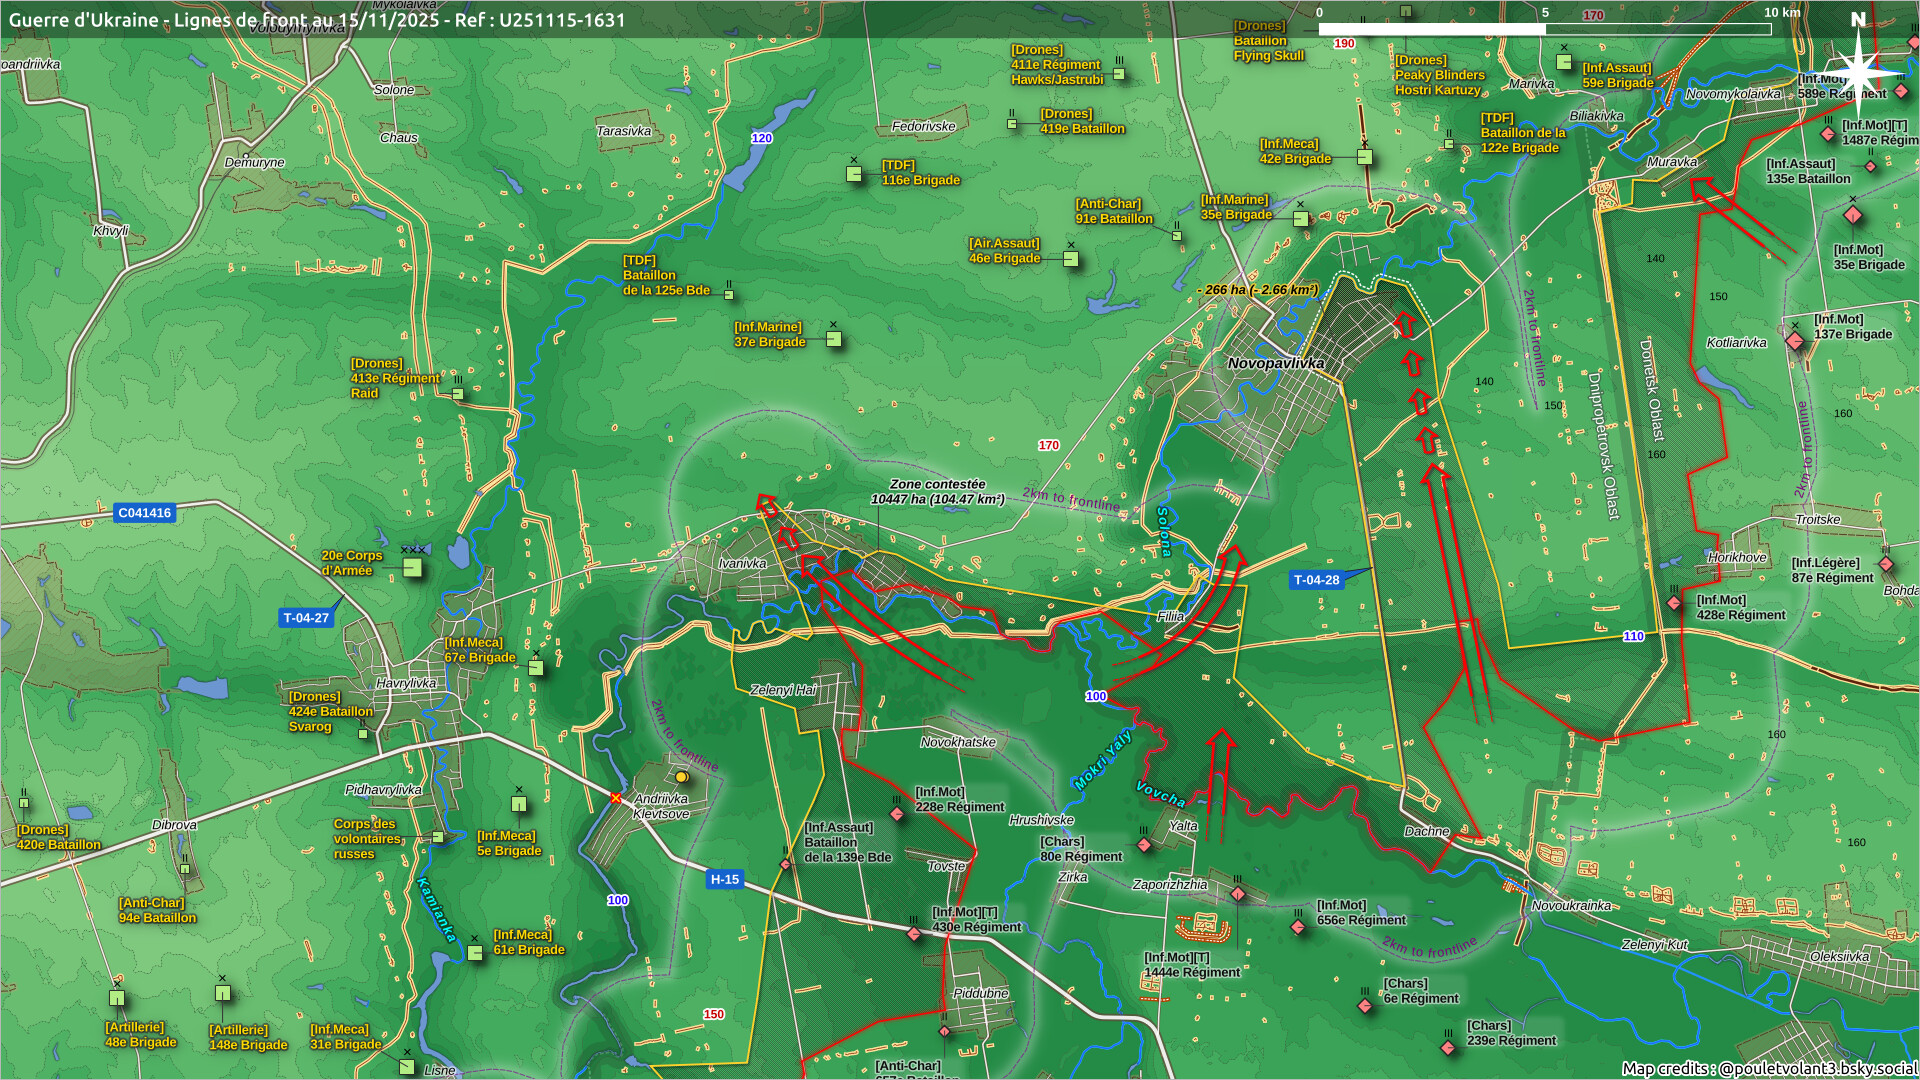Viewport: 1920px width, 1080px height.
Task: Click the H-15 road shield
Action: tap(724, 879)
